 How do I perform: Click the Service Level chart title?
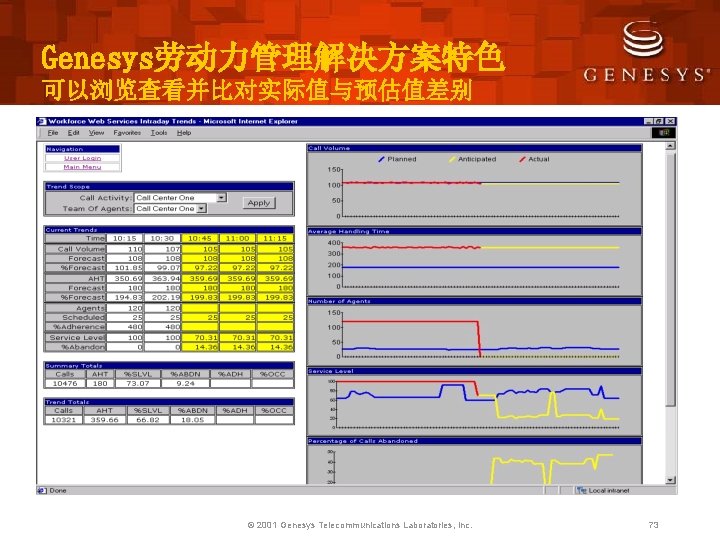coord(331,371)
